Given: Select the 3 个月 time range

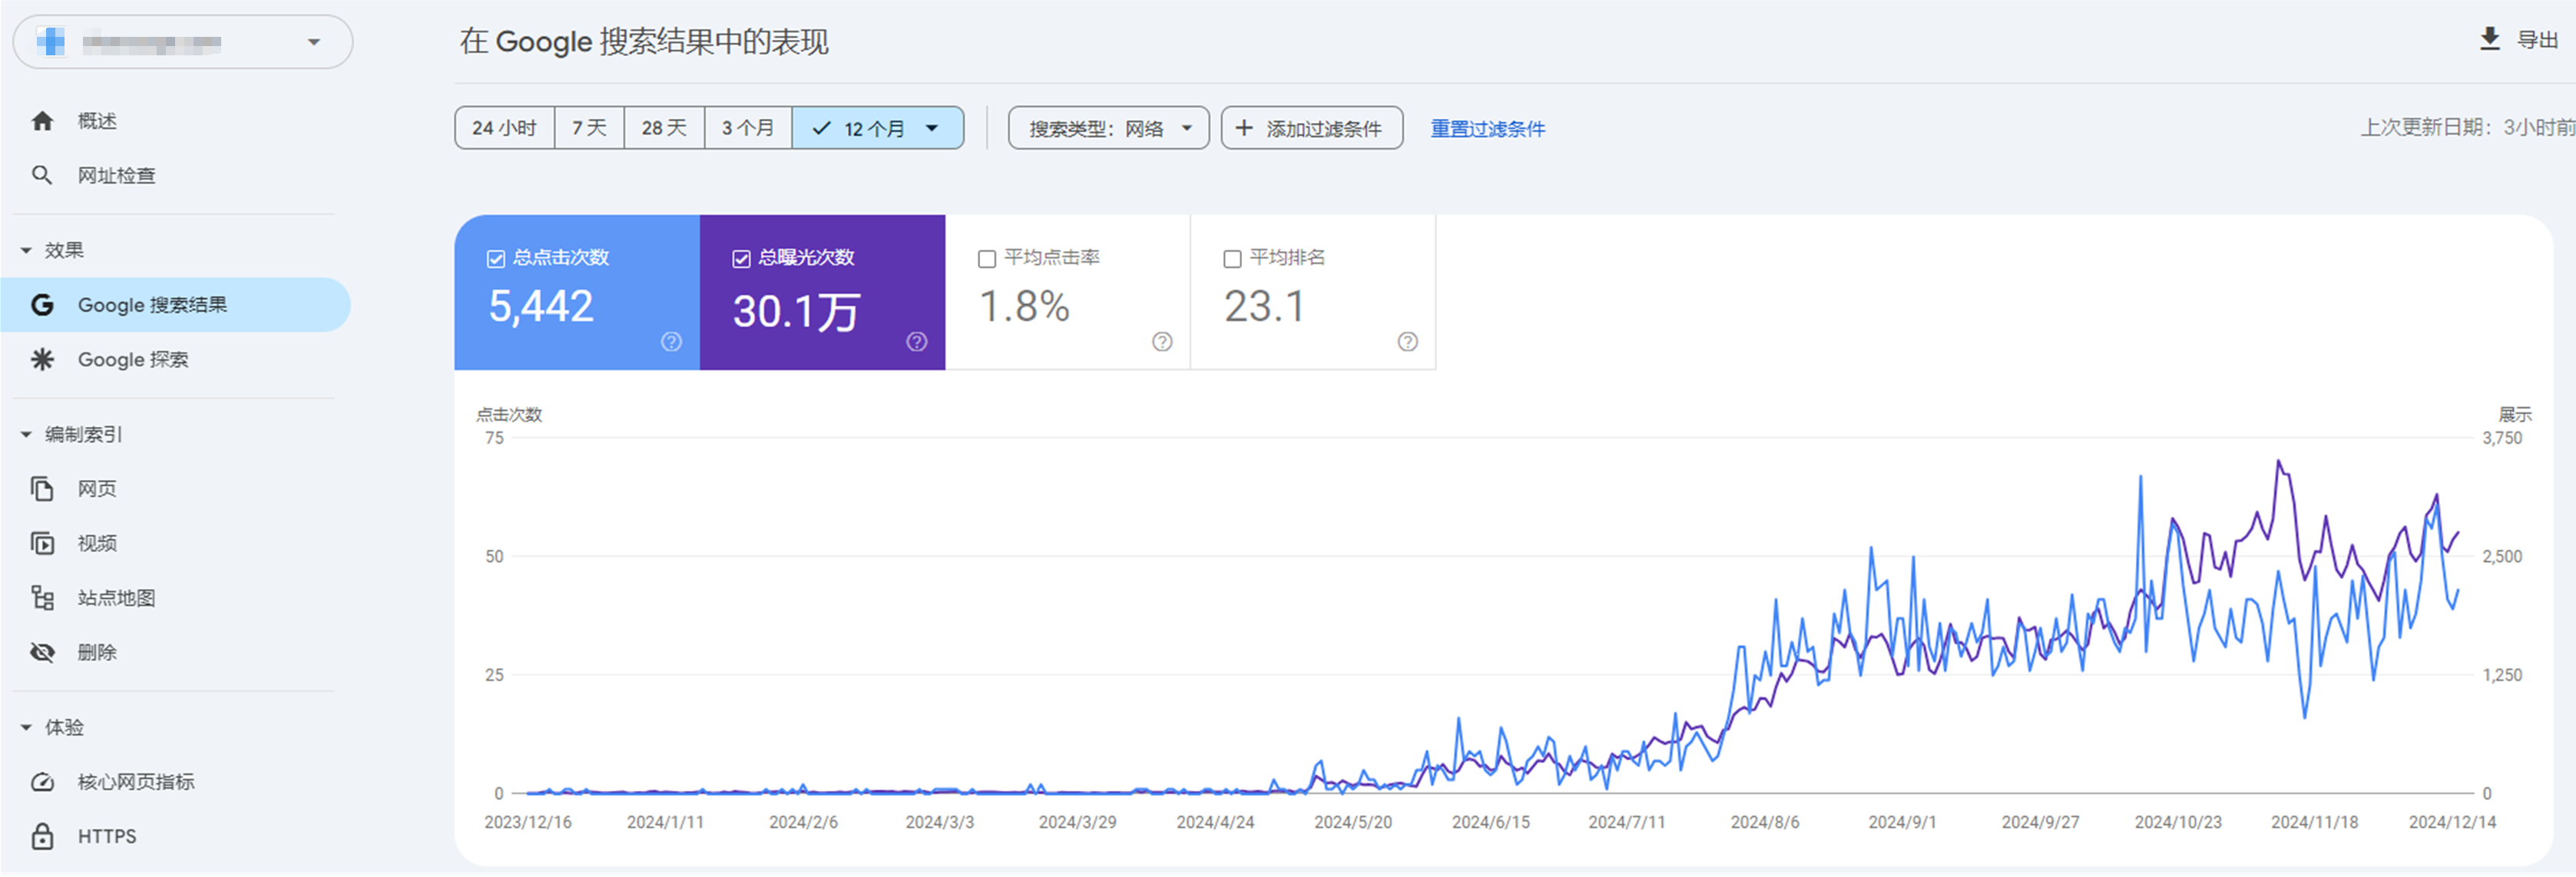Looking at the screenshot, I should [x=748, y=128].
